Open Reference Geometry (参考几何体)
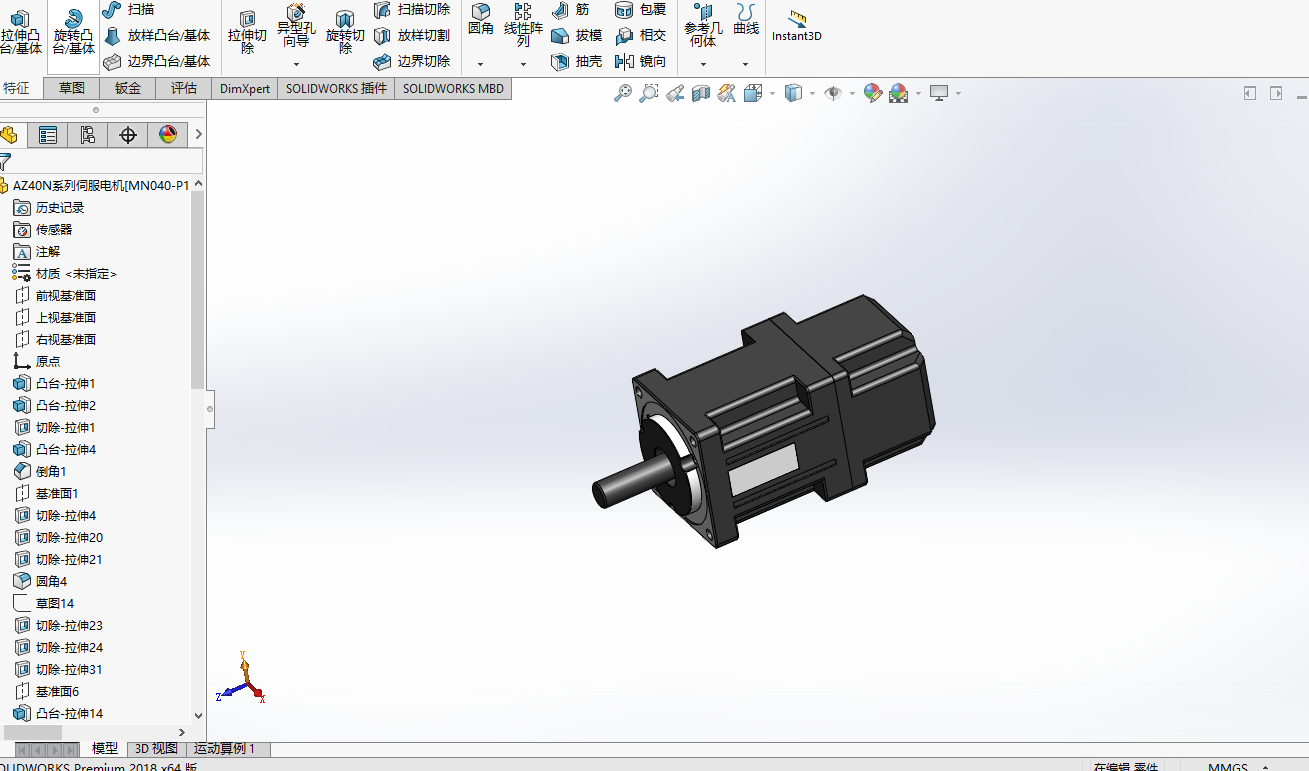 click(703, 26)
